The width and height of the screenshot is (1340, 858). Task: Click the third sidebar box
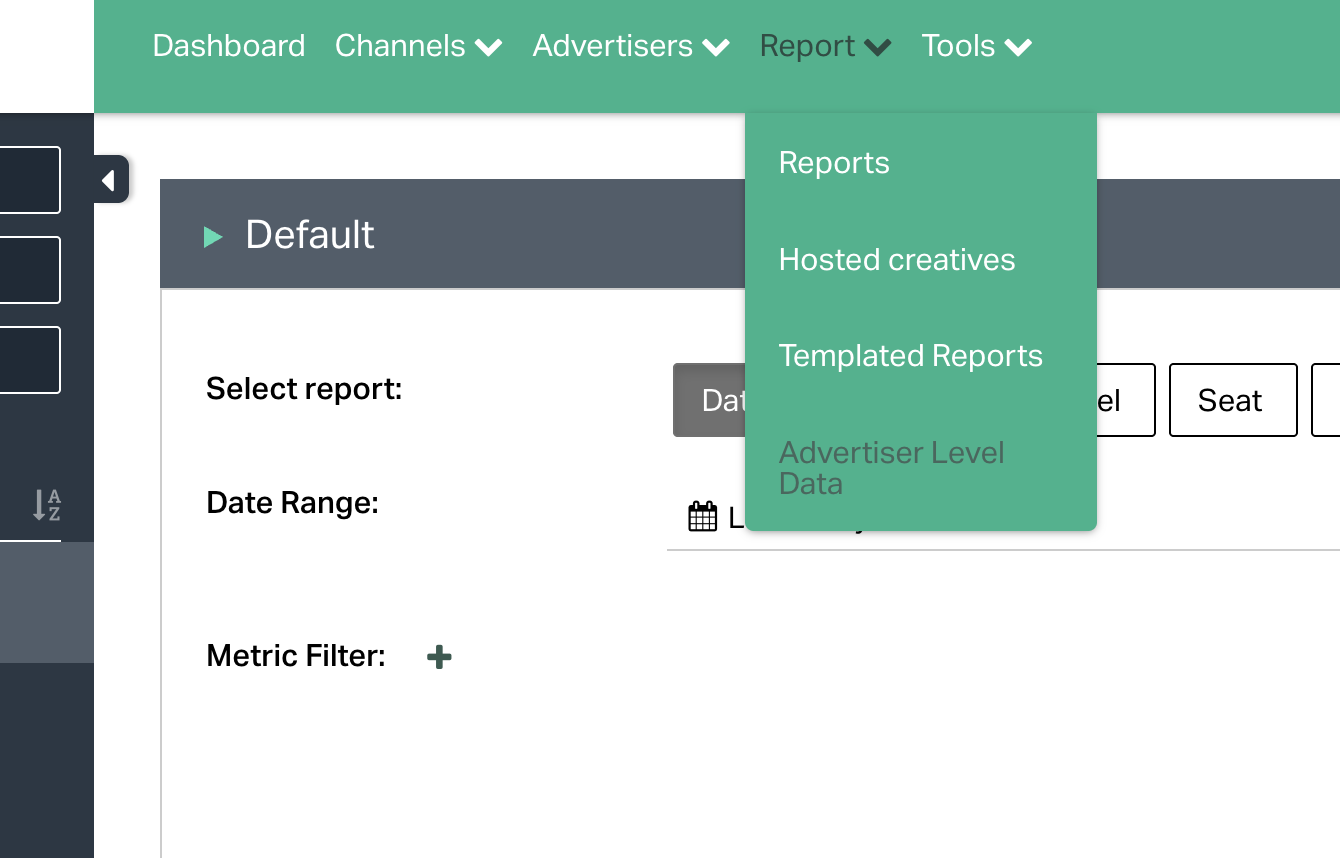point(30,360)
